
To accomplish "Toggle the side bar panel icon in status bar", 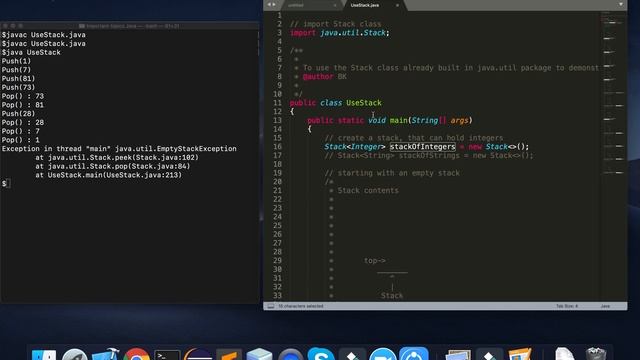I will (x=271, y=306).
